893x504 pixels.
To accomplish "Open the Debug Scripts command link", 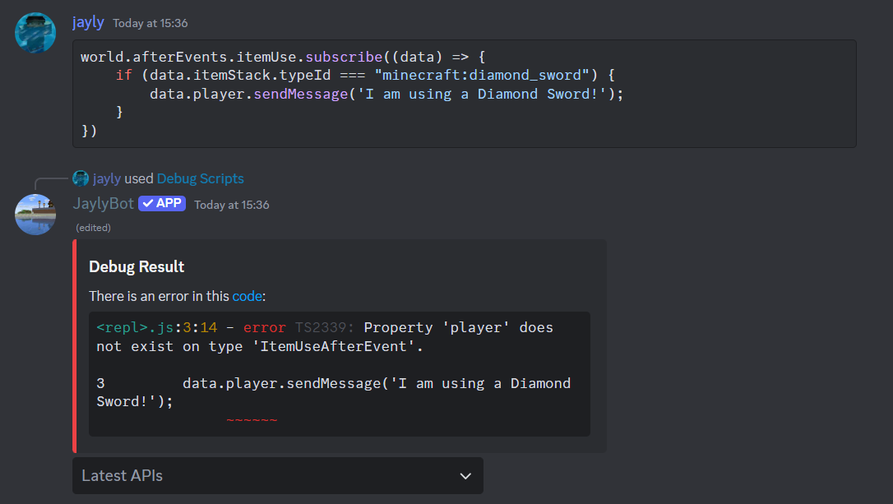I will click(200, 179).
